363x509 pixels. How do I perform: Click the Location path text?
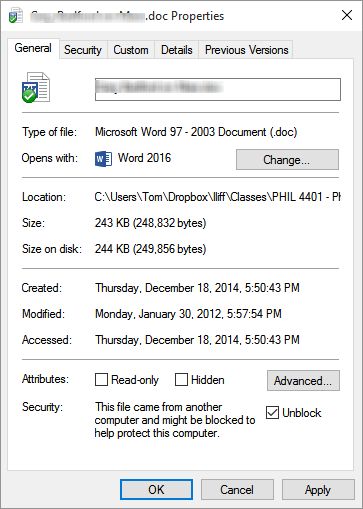(217, 197)
